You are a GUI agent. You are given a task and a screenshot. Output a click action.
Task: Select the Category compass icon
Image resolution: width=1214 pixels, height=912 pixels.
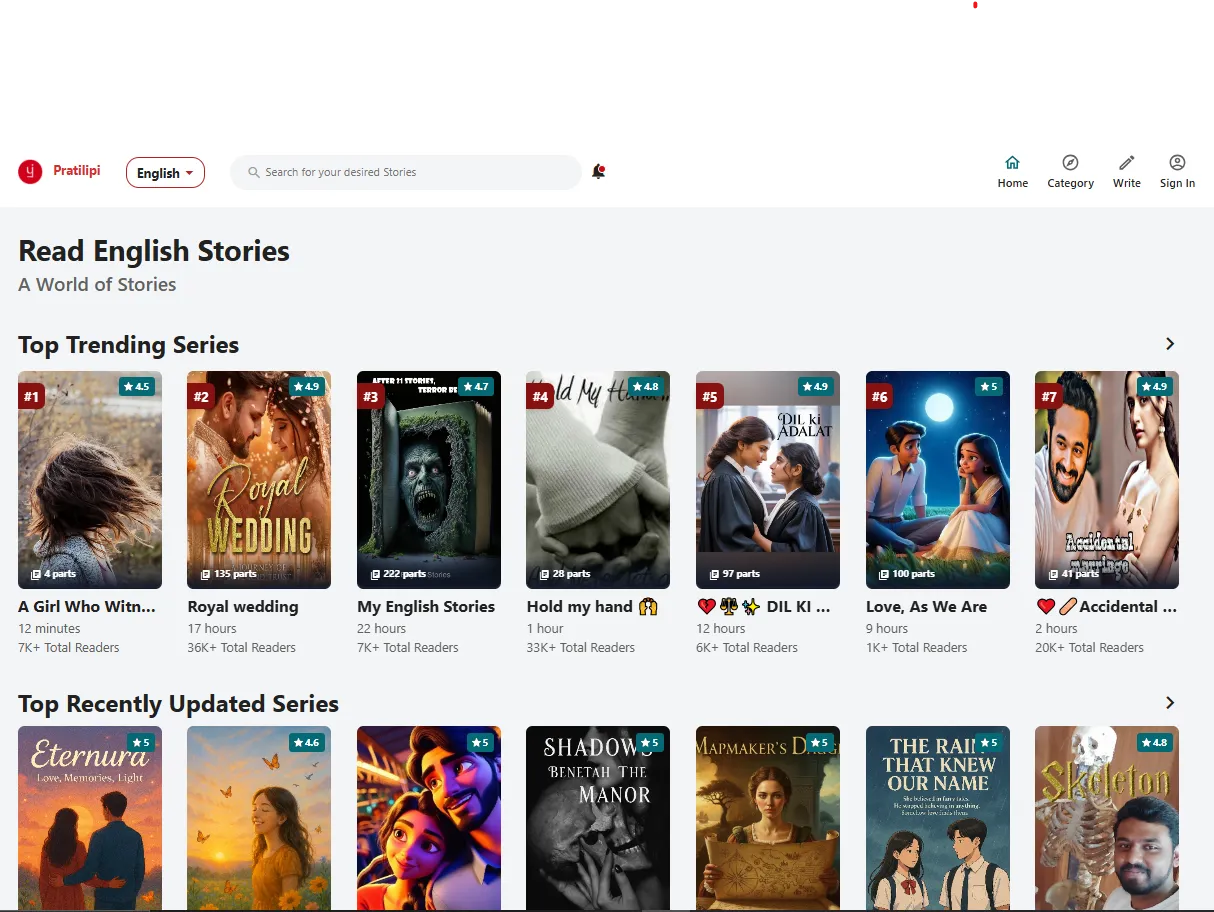point(1070,162)
